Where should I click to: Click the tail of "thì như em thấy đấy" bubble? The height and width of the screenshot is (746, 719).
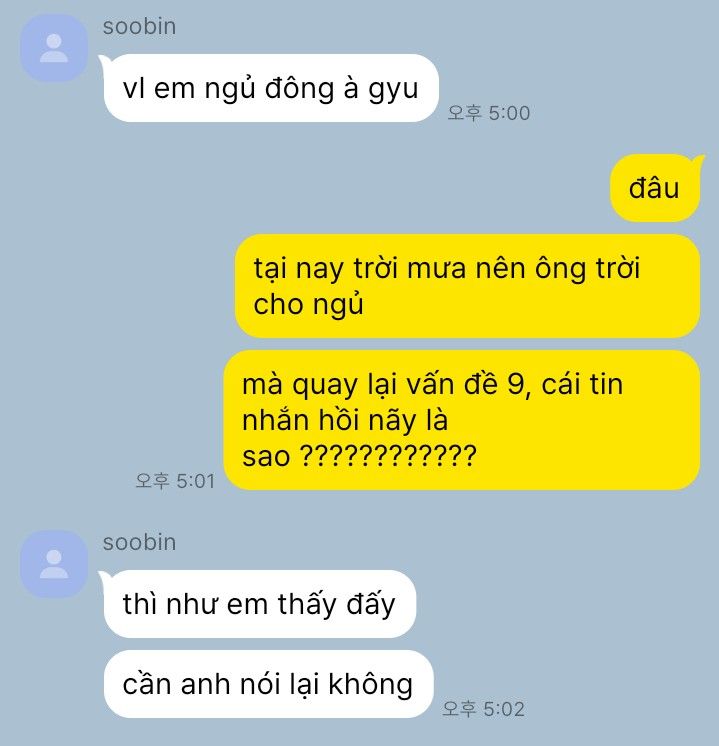(104, 577)
